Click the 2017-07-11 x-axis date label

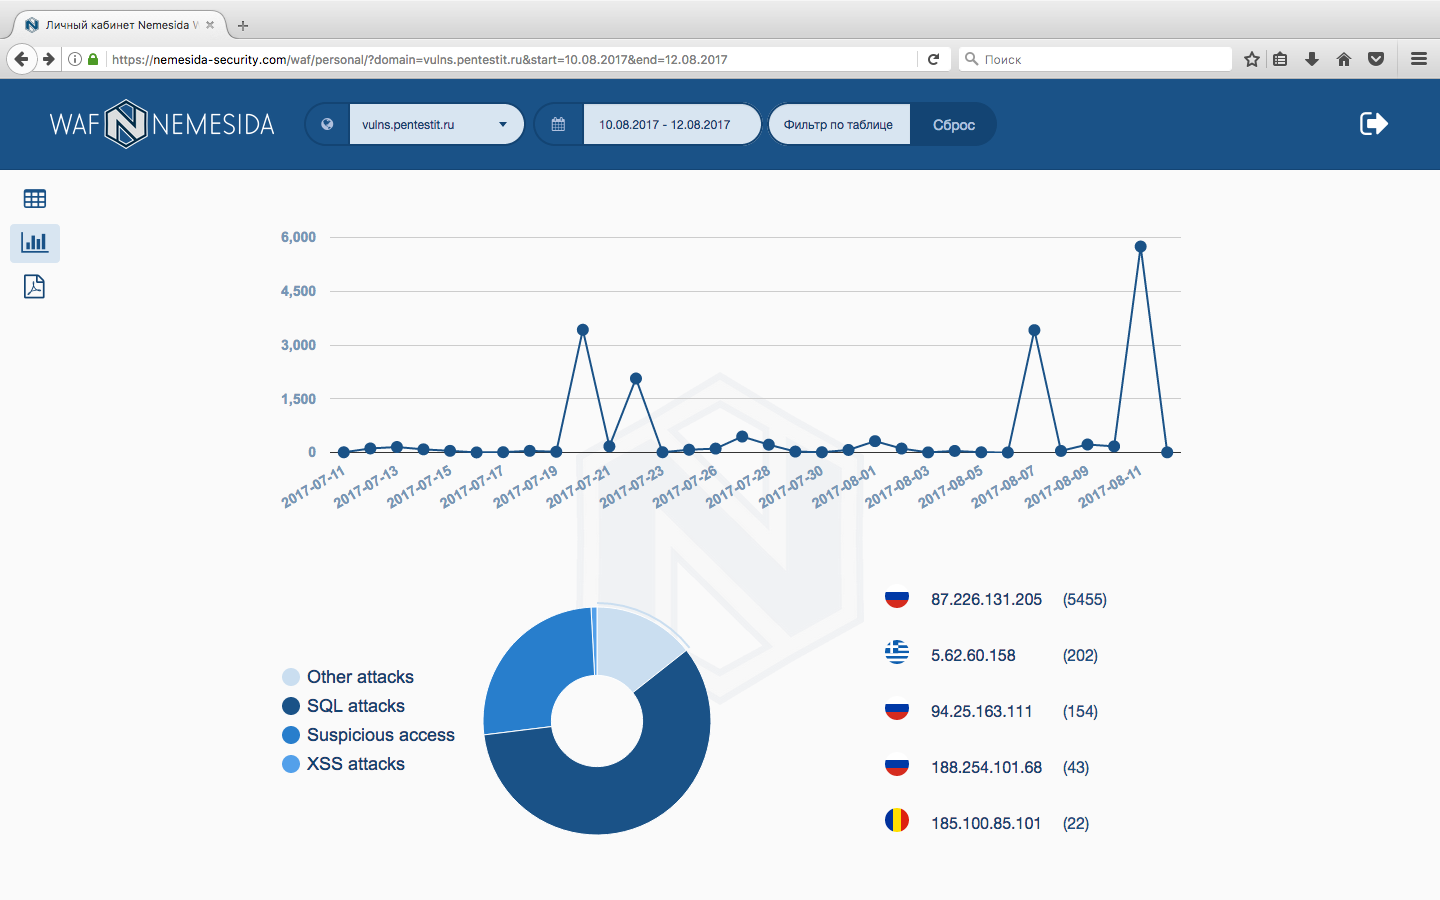click(x=313, y=487)
